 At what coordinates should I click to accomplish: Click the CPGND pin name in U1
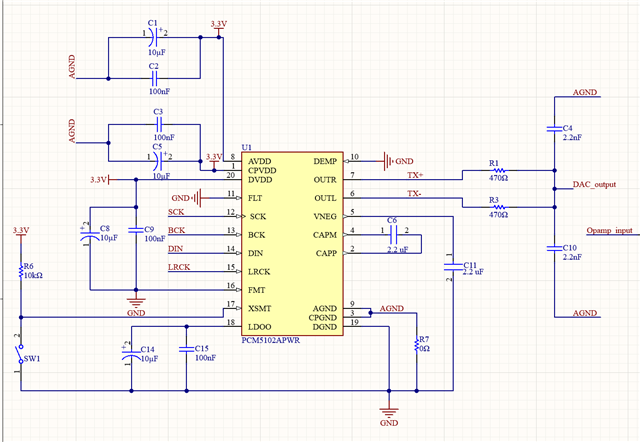point(322,318)
